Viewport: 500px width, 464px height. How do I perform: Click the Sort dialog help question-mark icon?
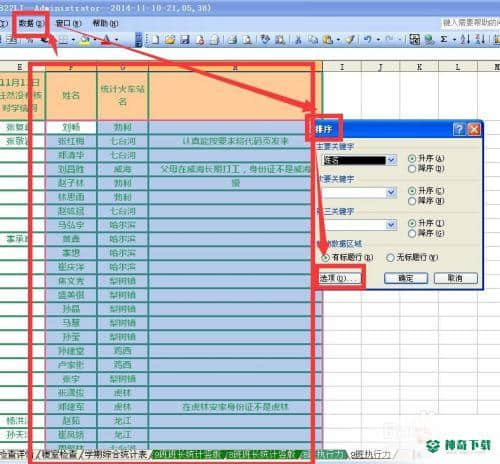pos(459,129)
